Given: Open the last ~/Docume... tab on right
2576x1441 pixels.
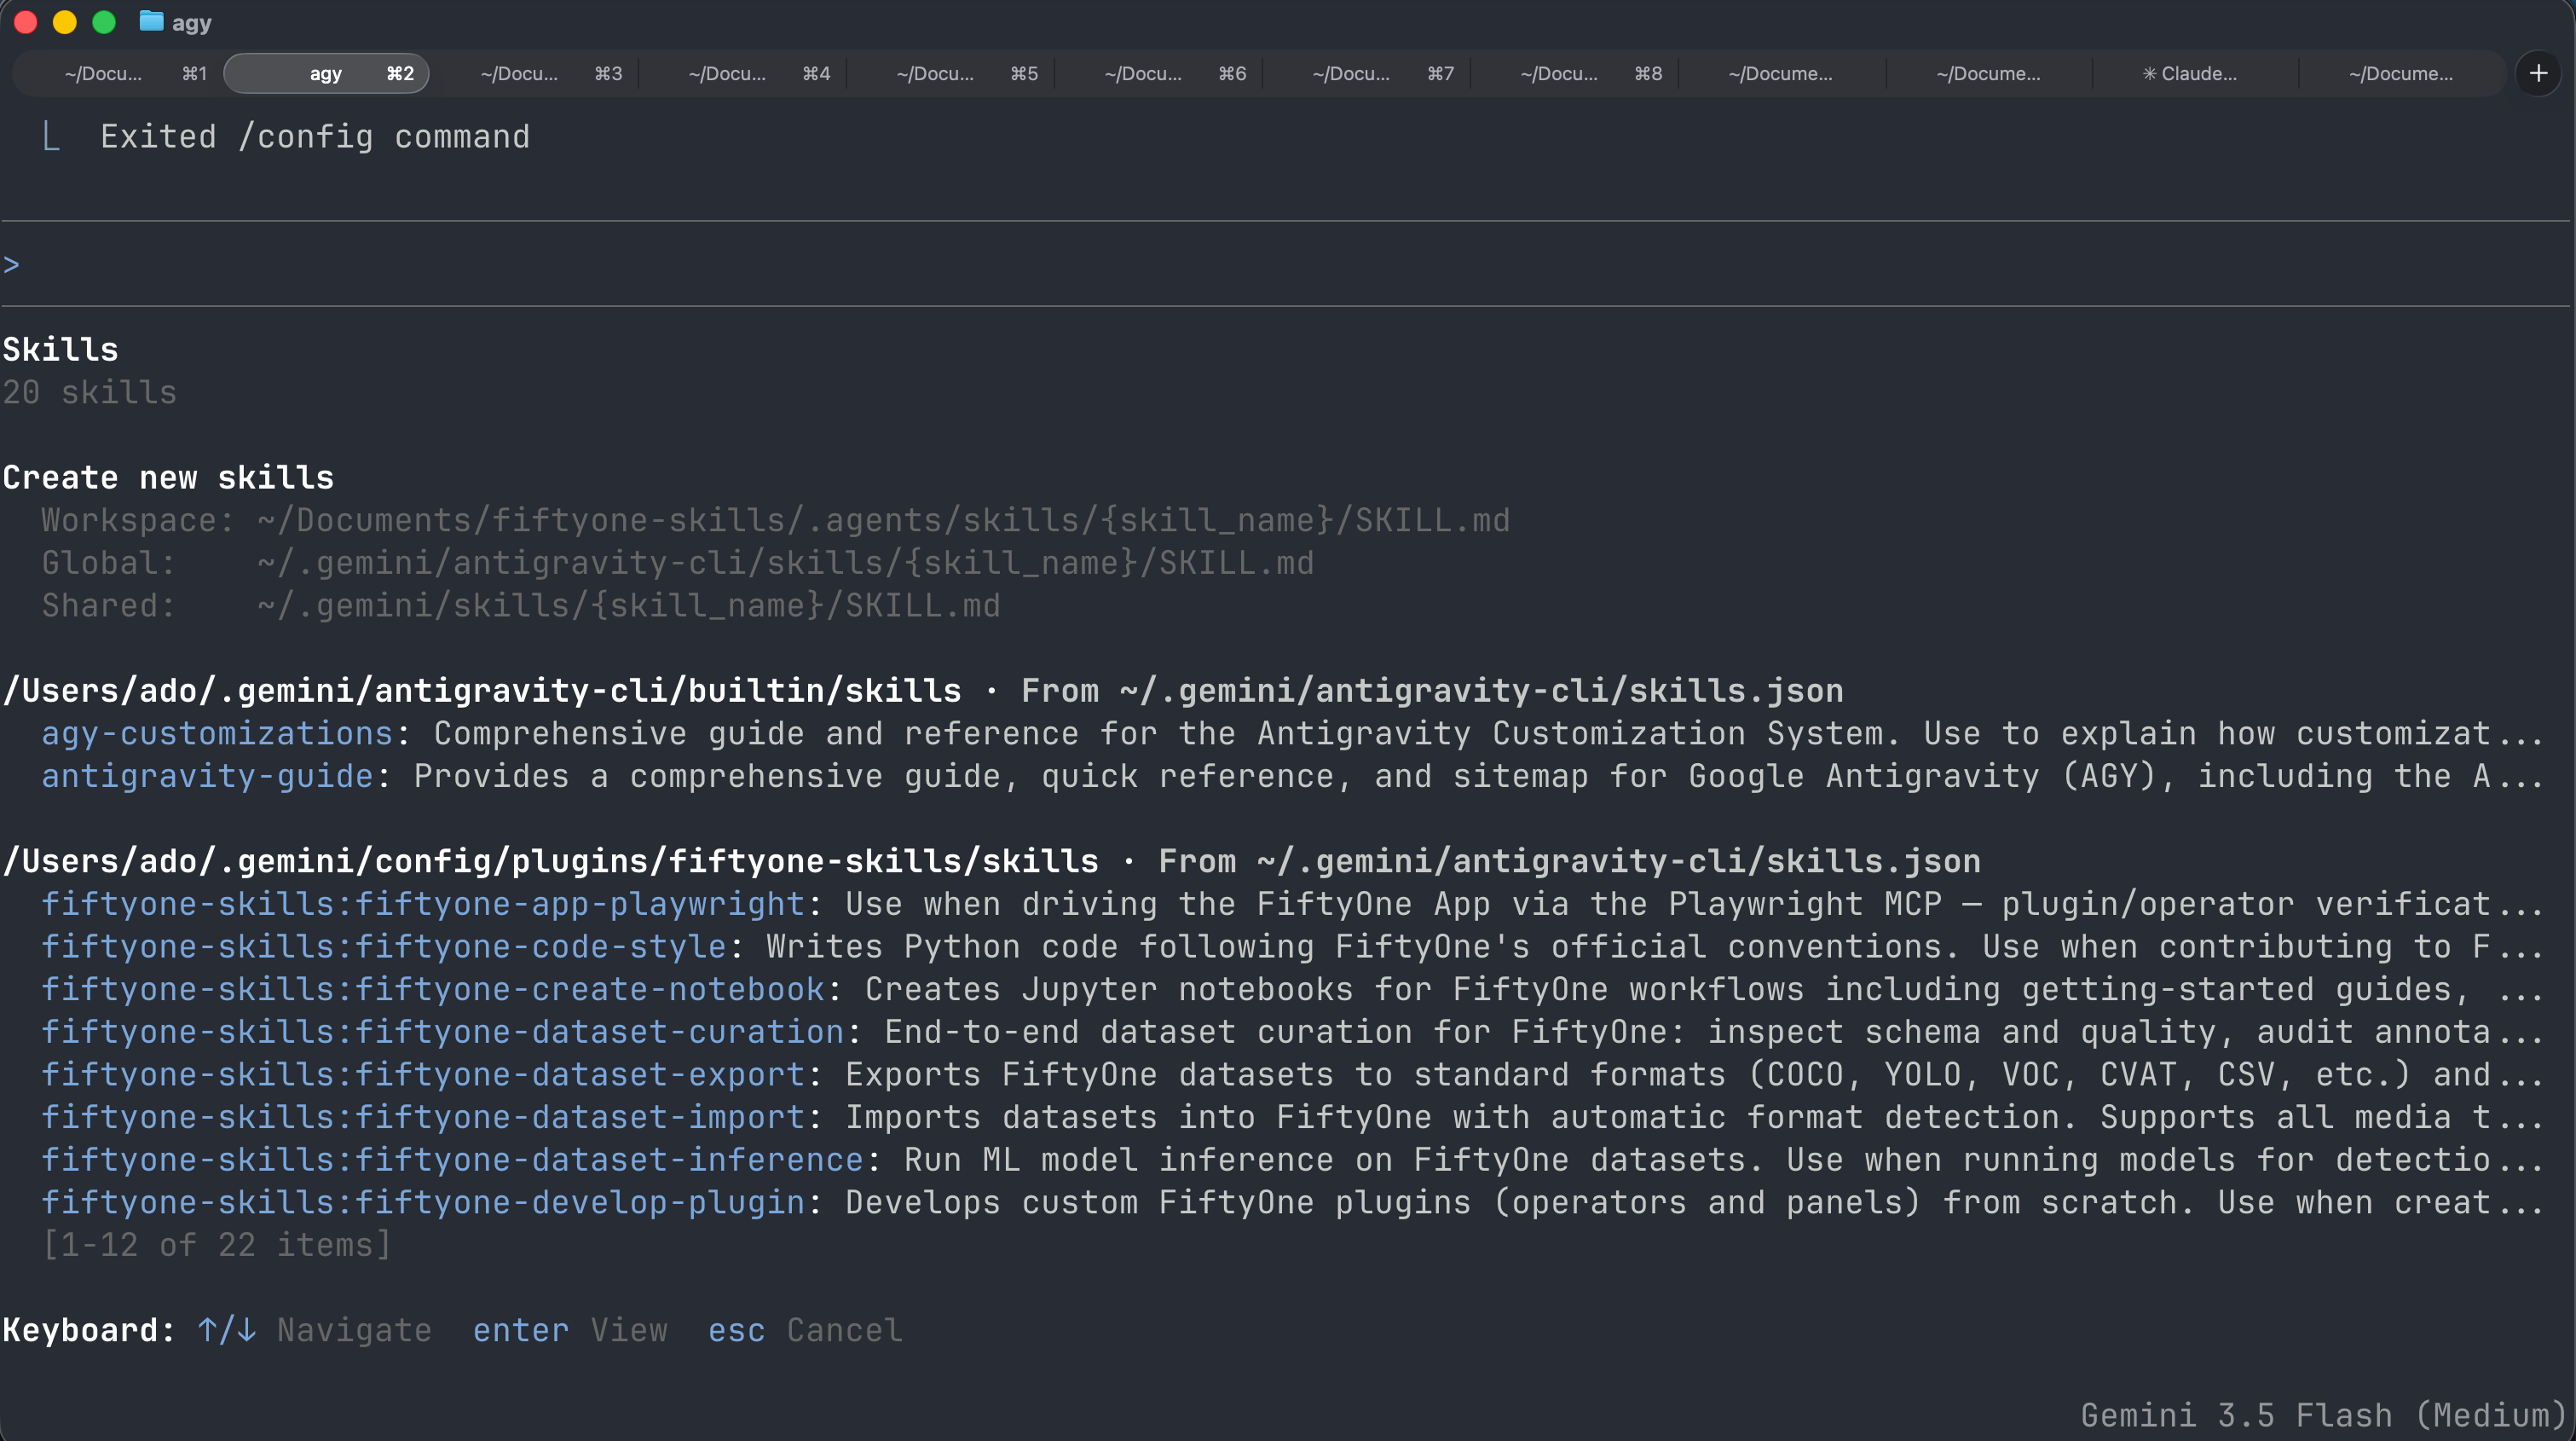Looking at the screenshot, I should pos(2400,73).
